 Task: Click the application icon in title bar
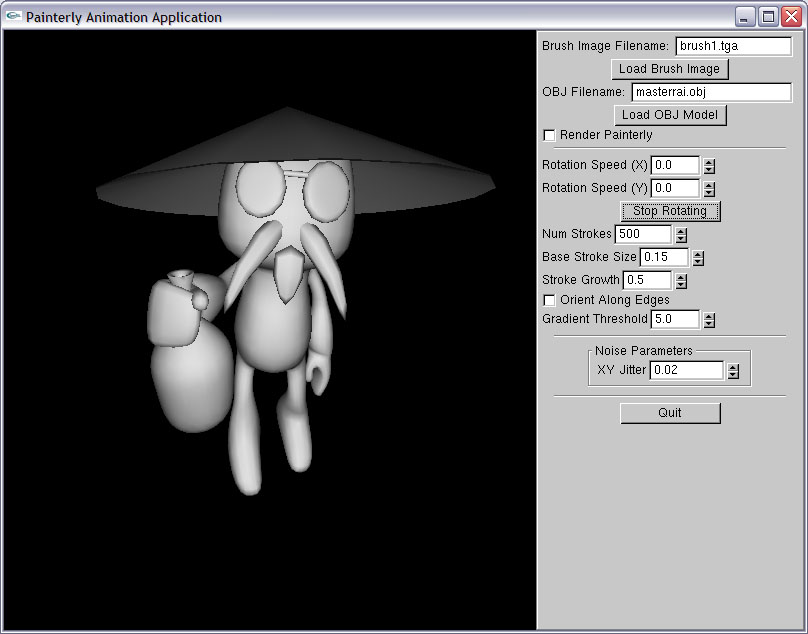click(x=13, y=16)
